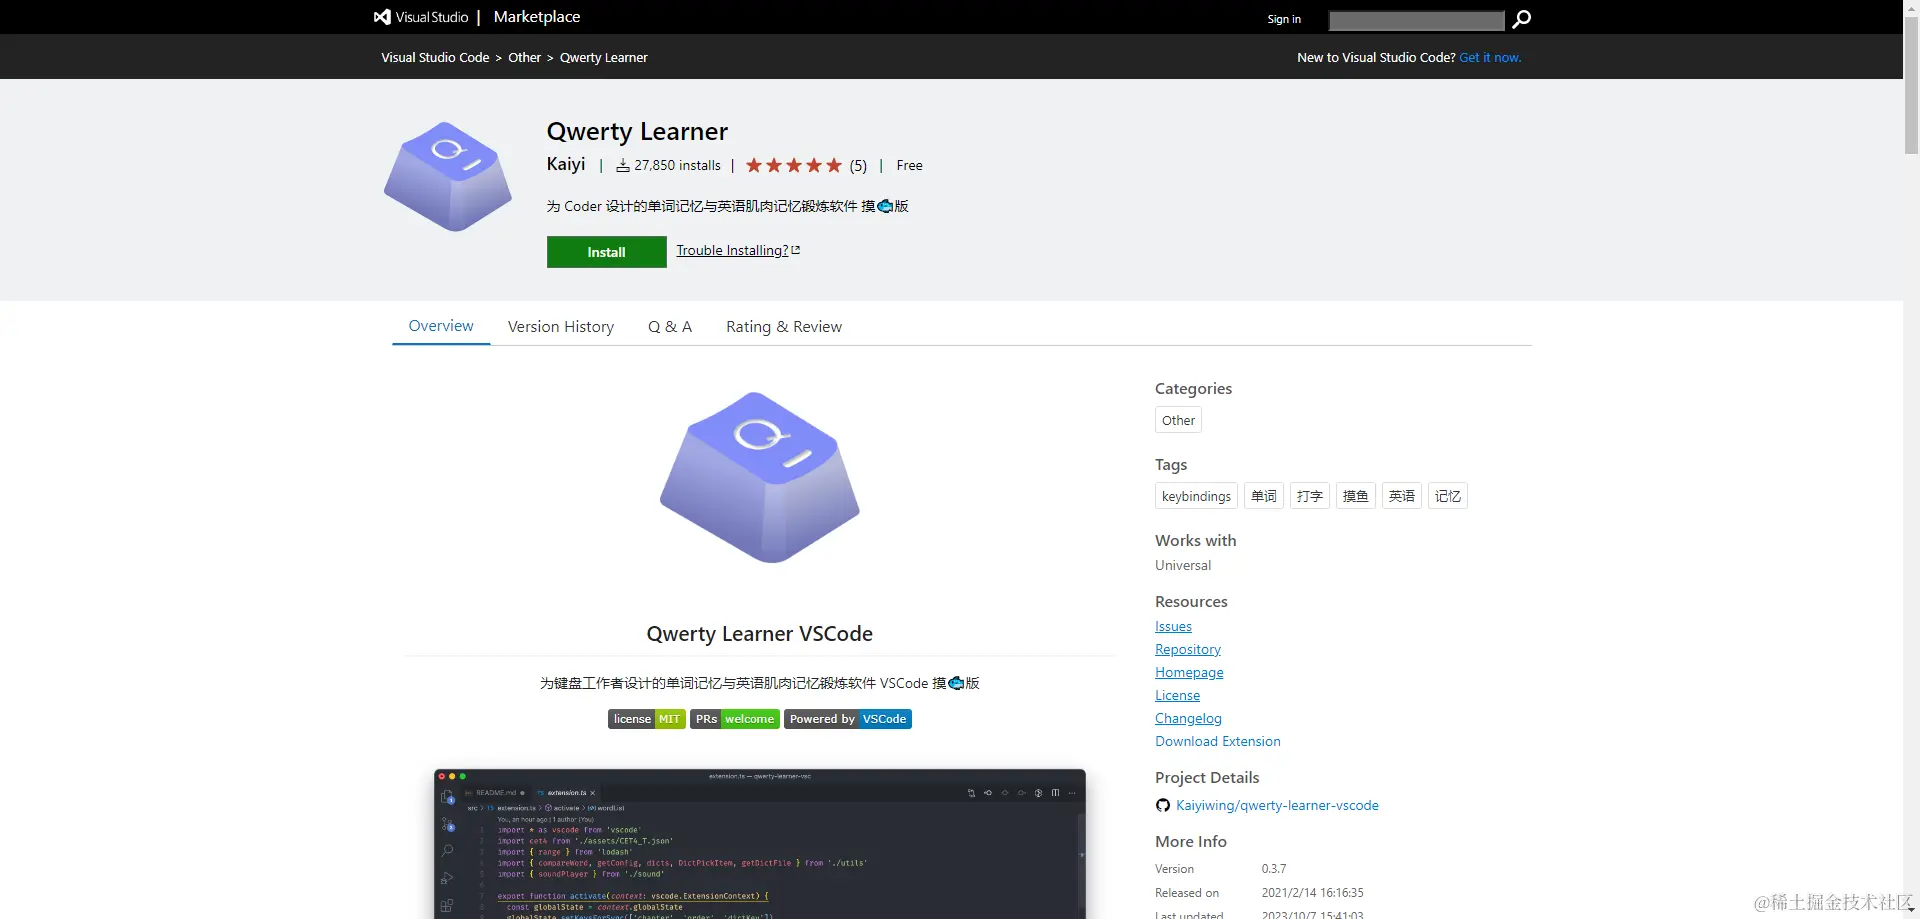Open the (5) review count
This screenshot has height=919, width=1920.
(858, 166)
